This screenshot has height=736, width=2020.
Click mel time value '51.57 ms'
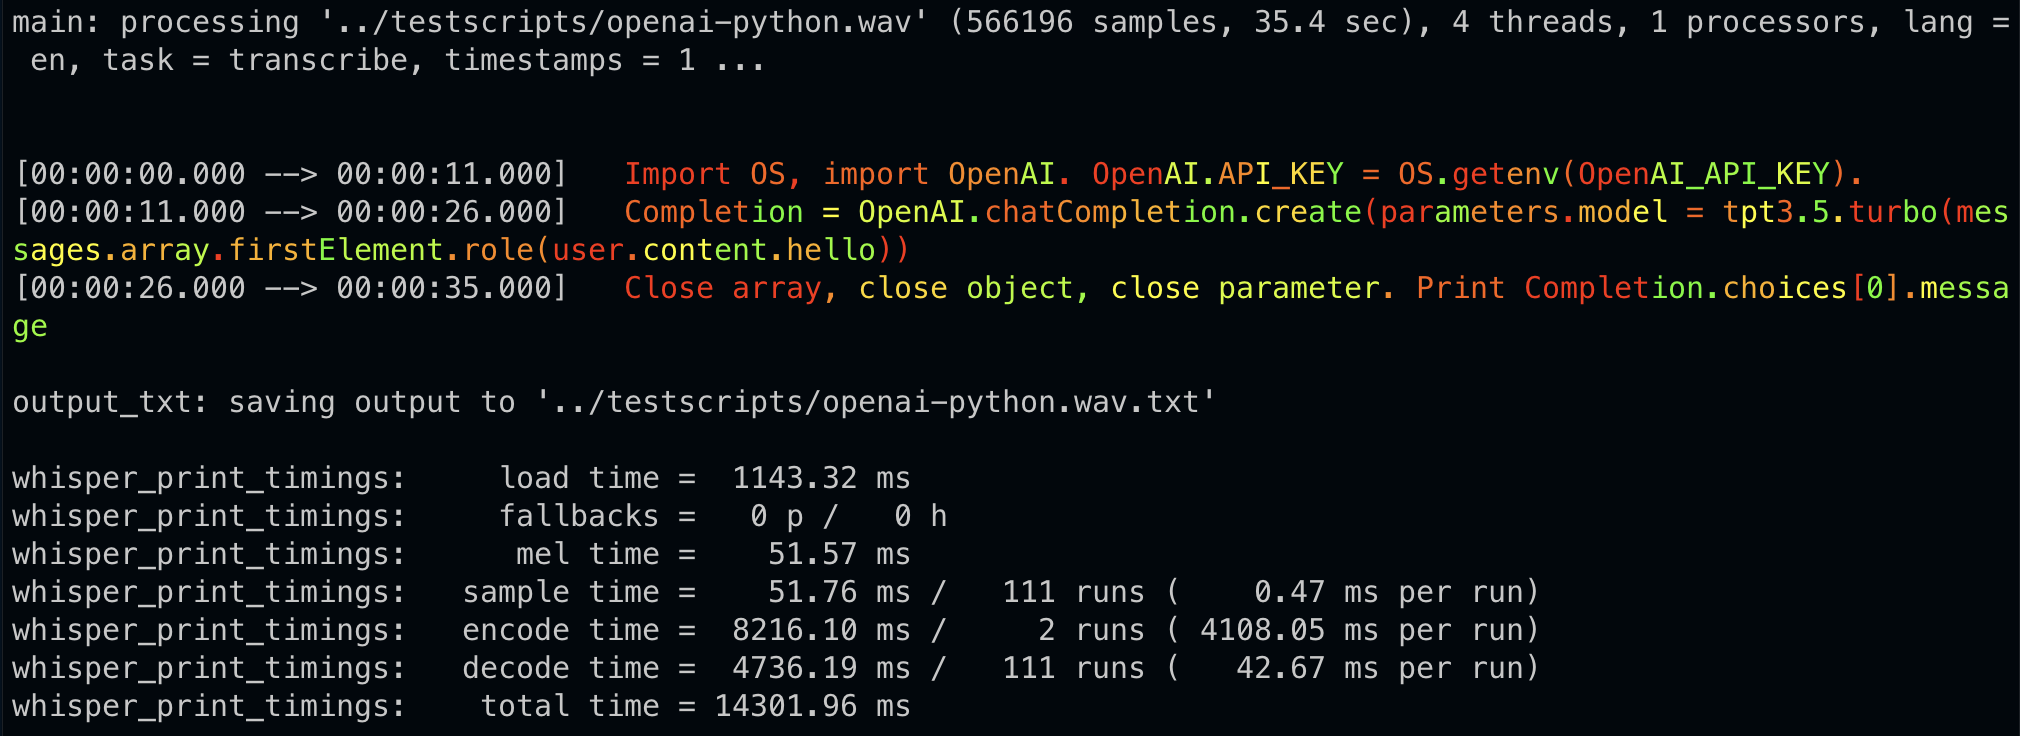[840, 554]
